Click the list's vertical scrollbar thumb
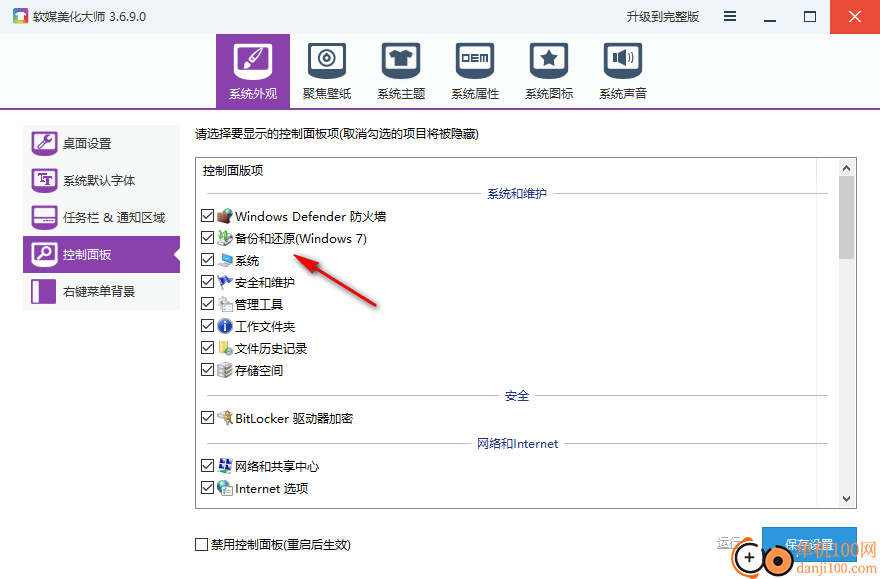This screenshot has width=880, height=579. click(x=846, y=217)
